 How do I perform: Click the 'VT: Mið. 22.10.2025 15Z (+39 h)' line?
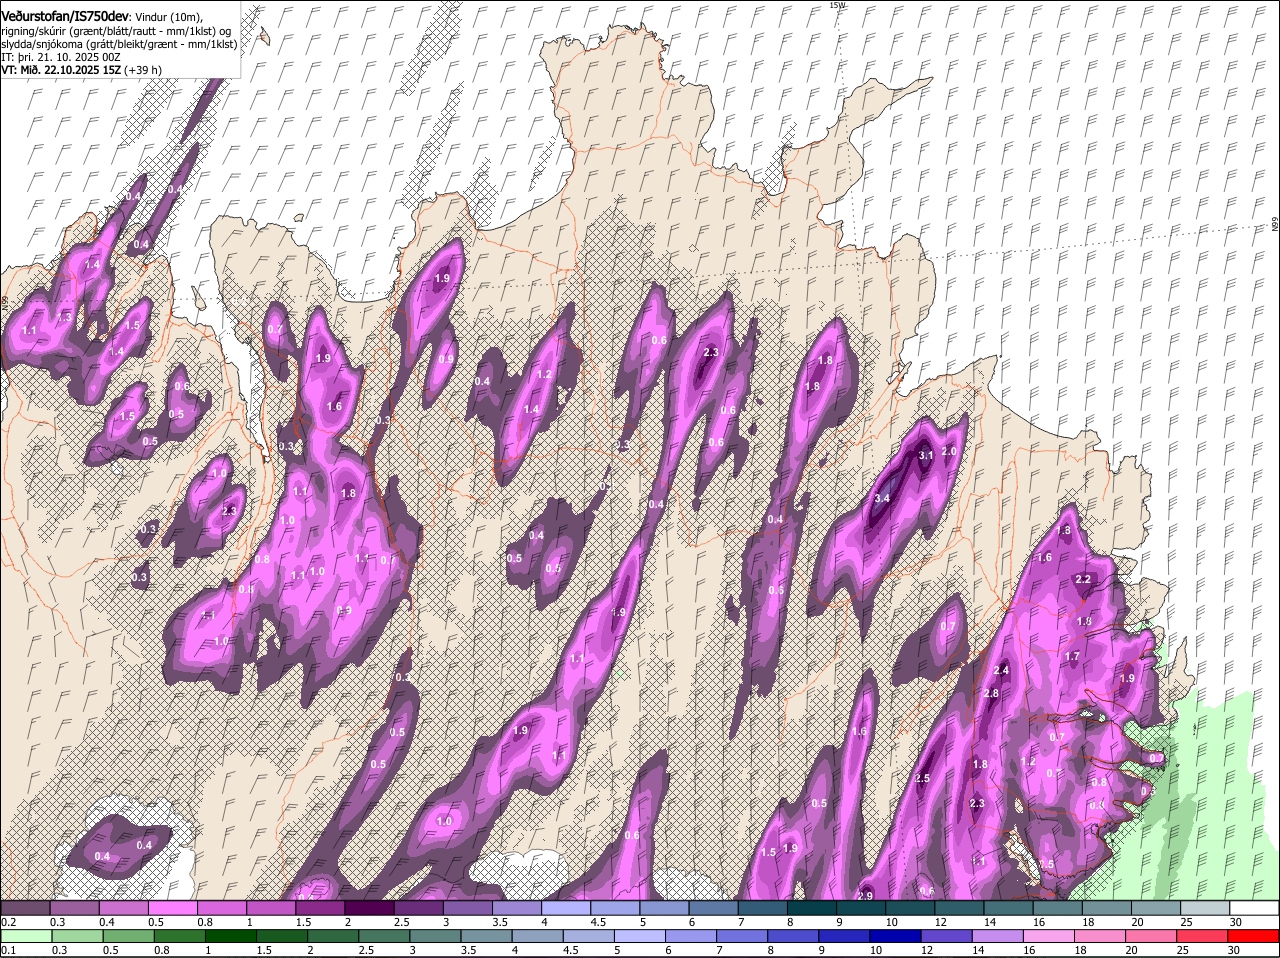click(x=81, y=70)
